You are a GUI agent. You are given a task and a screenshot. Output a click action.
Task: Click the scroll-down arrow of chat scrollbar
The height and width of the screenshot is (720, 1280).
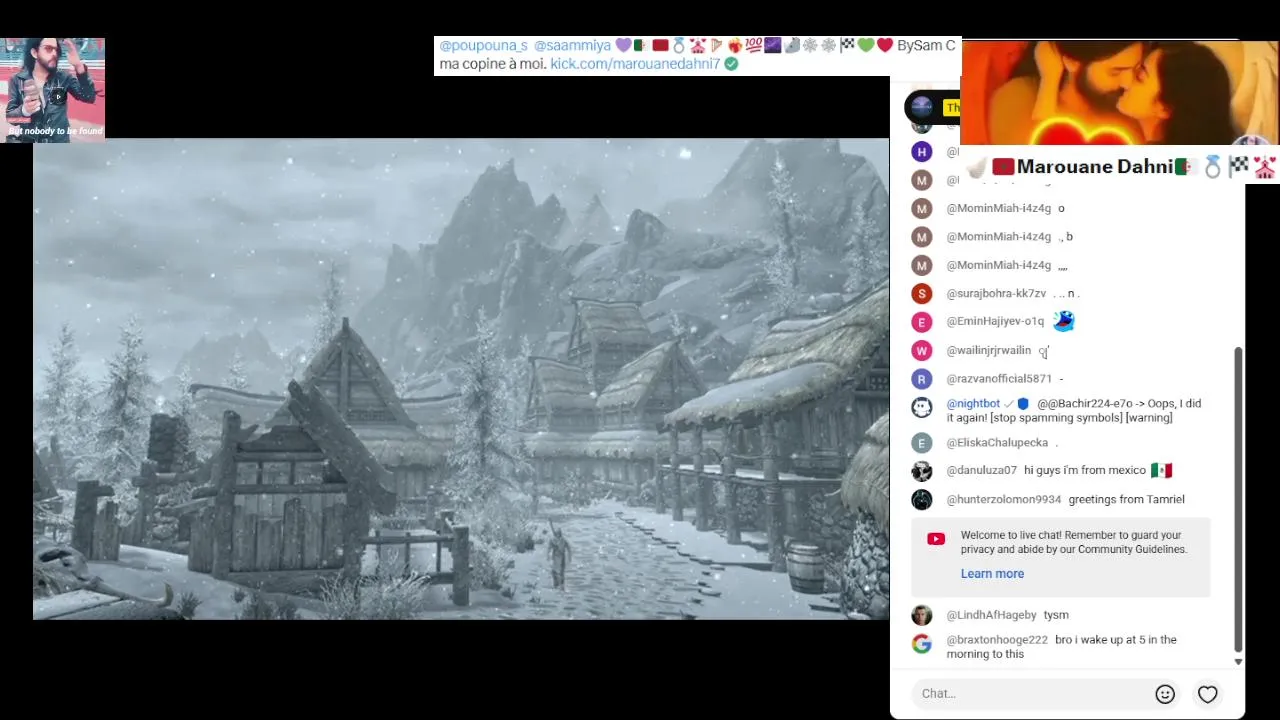coord(1238,662)
